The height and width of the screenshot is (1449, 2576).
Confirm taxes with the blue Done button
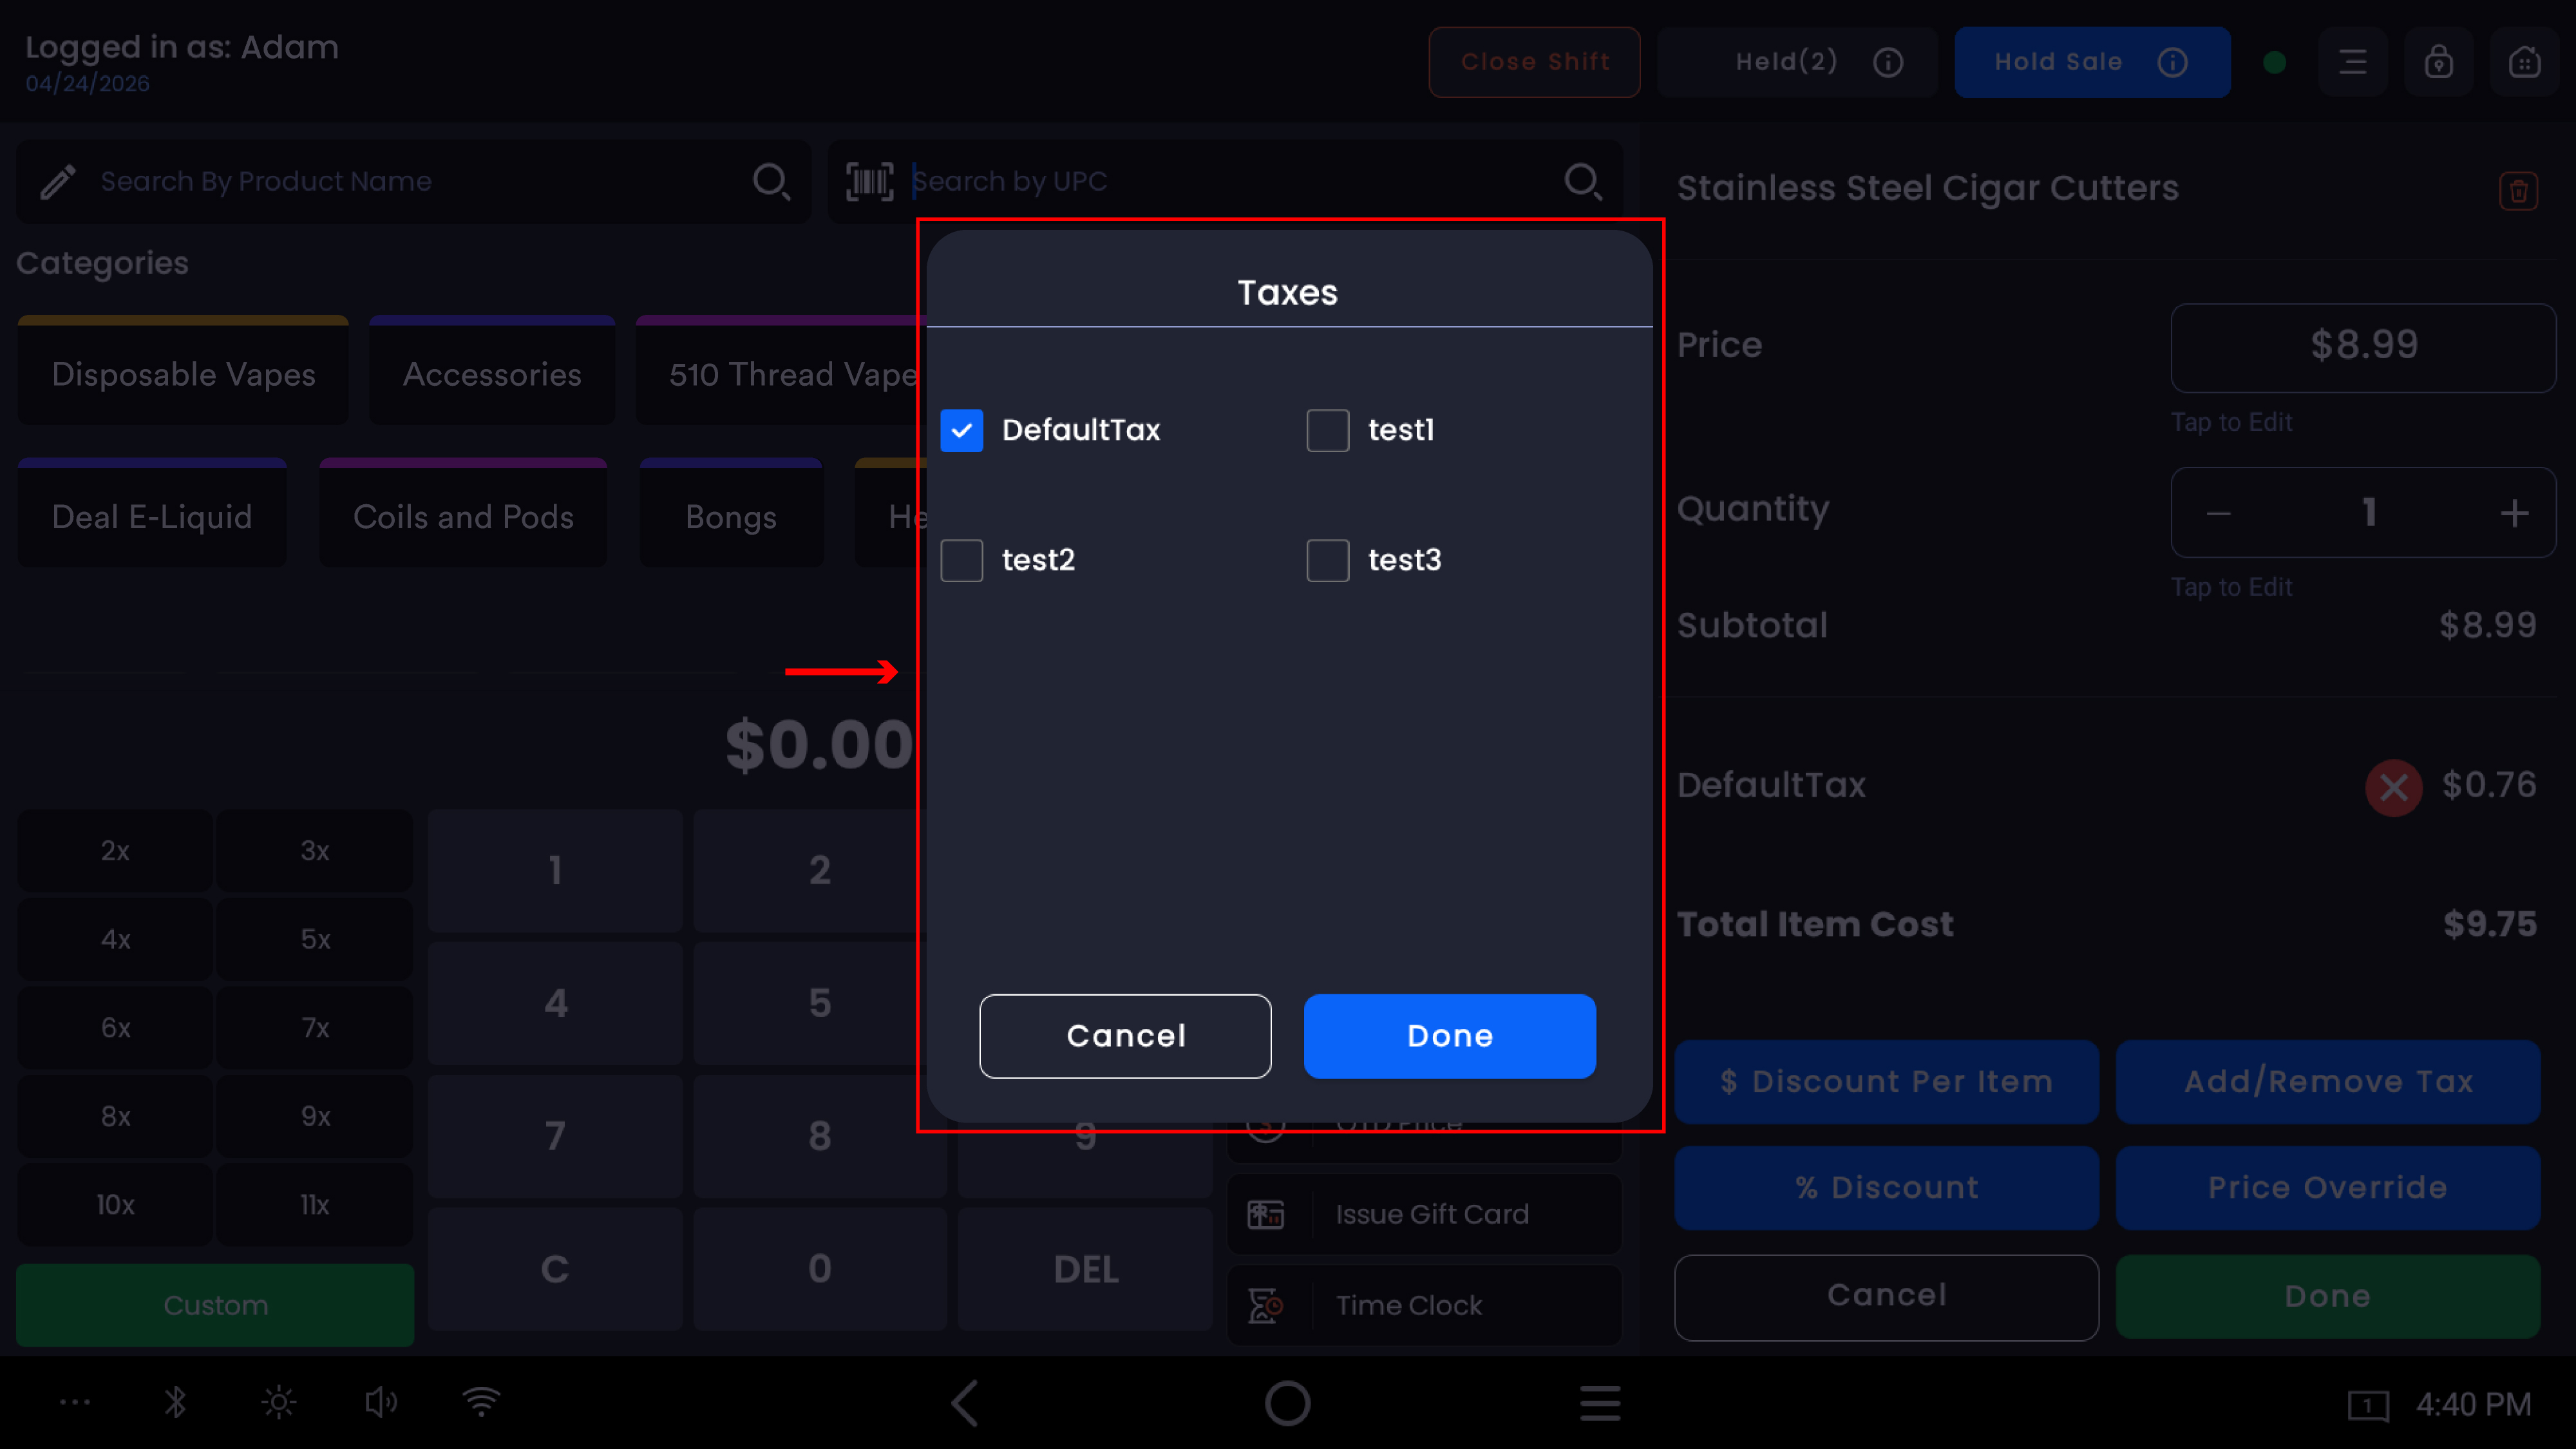[1449, 1036]
